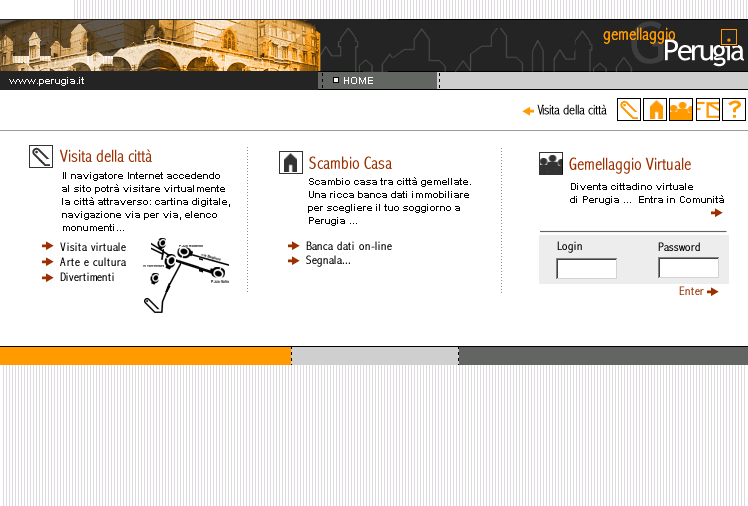Click the arrow bullet beside Segnala...
748x506 pixels.
(293, 260)
